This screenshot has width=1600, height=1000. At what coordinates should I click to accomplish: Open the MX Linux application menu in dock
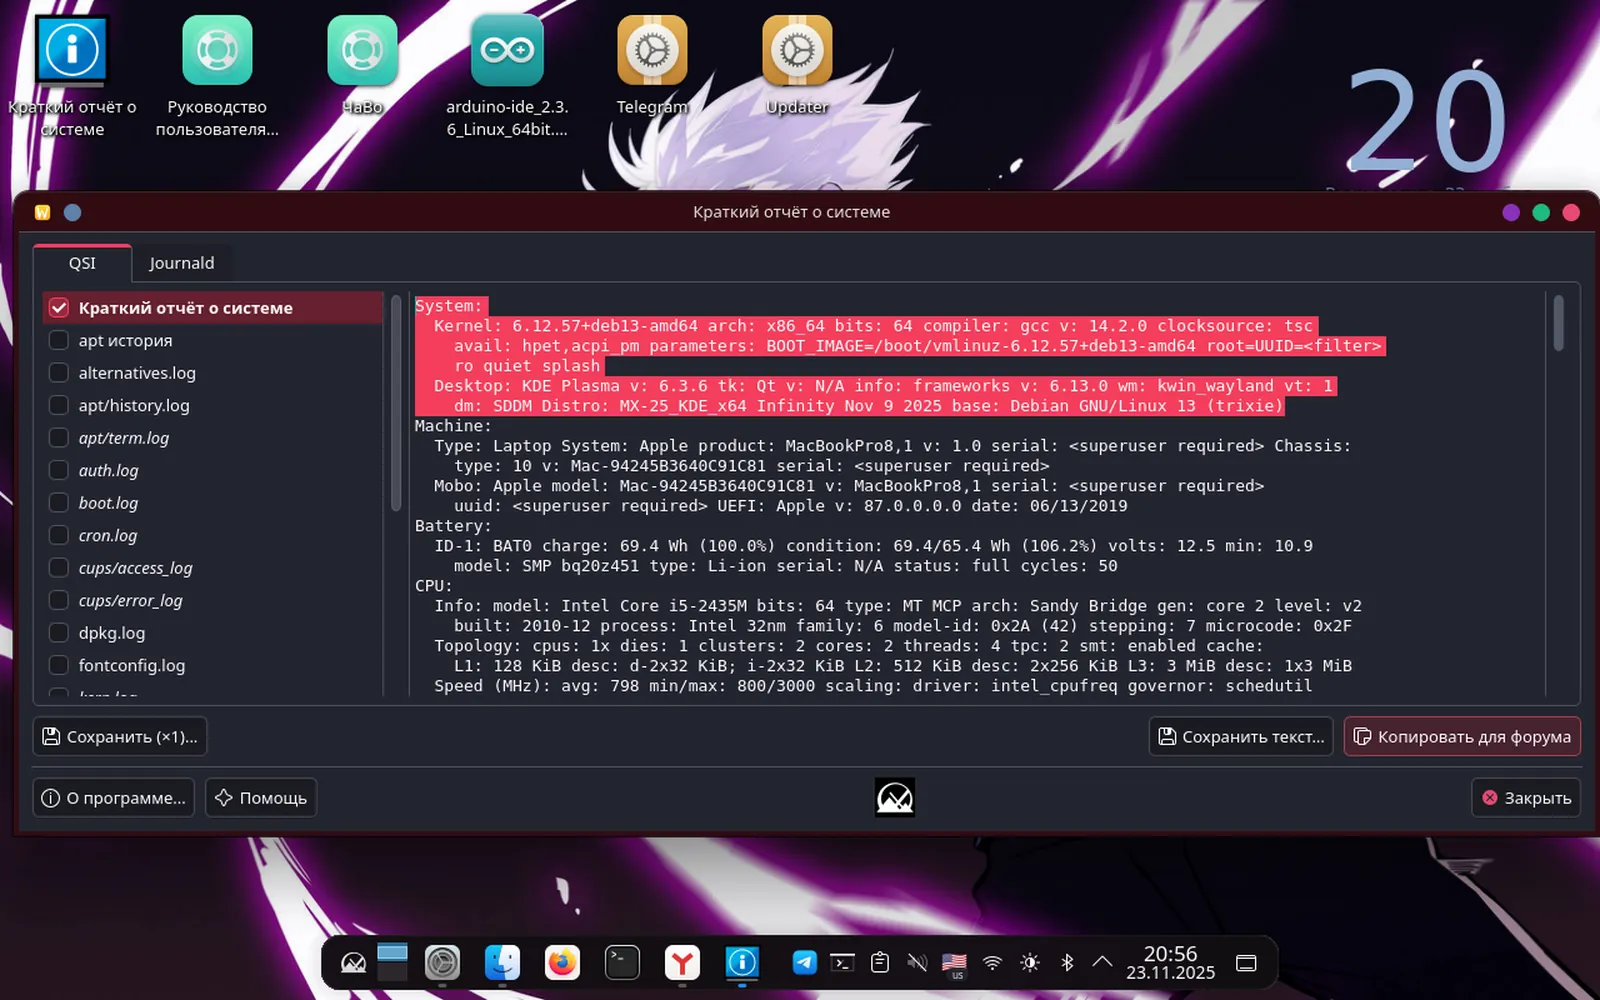click(354, 963)
